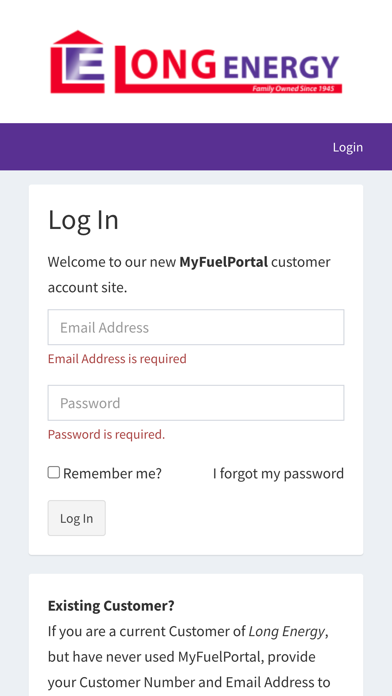Click the Log In page heading
Viewport: 392px width, 696px height.
coord(83,220)
